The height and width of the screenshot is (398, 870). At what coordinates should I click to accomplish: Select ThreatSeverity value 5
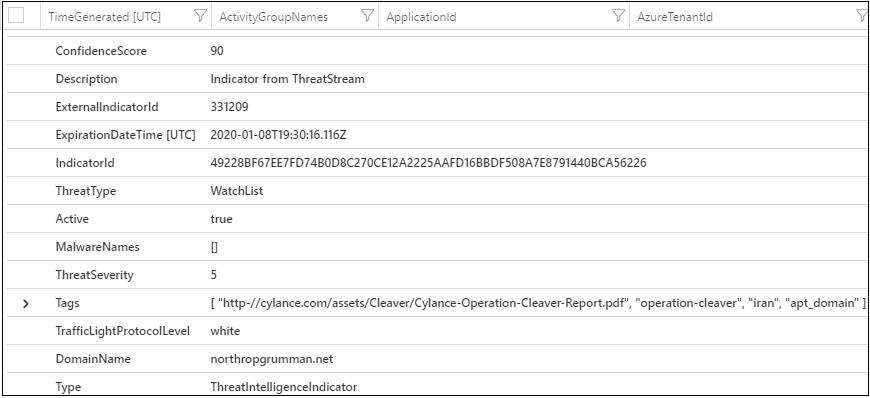coord(214,275)
